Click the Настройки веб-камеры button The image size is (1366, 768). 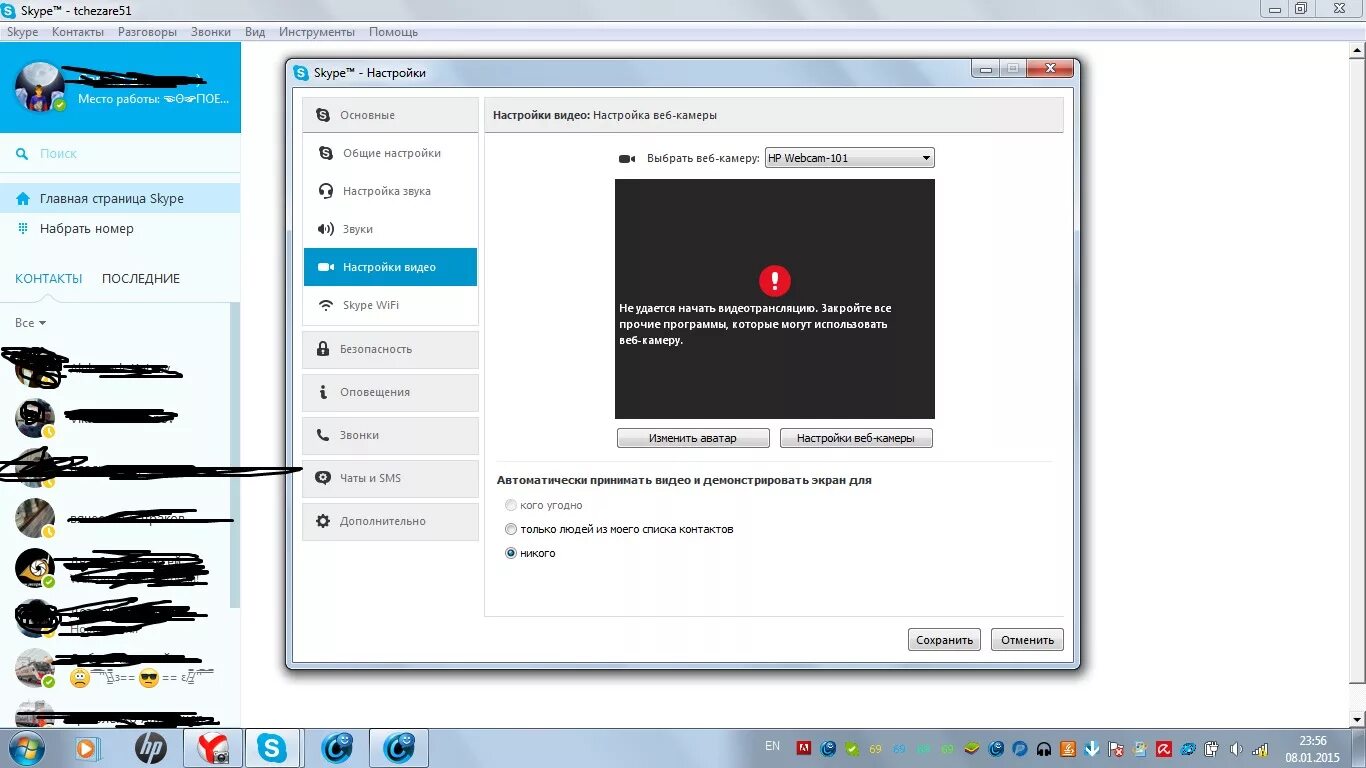(x=856, y=438)
